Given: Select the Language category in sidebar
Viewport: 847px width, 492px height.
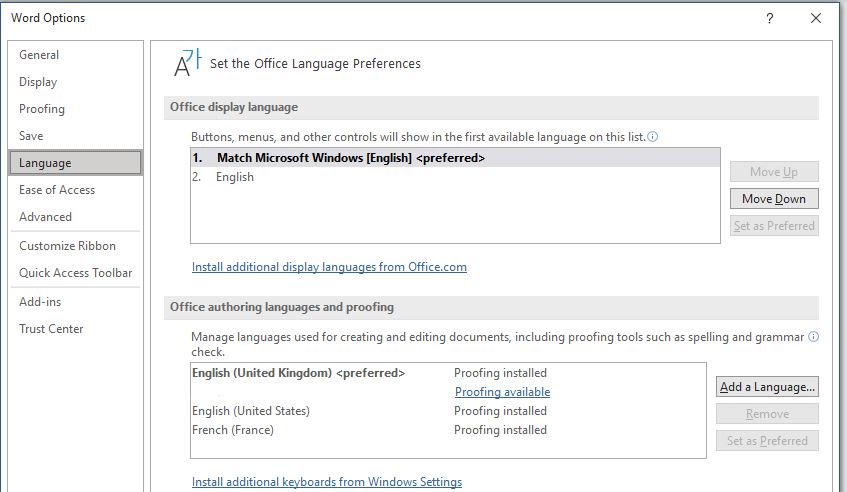Looking at the screenshot, I should click(x=76, y=163).
